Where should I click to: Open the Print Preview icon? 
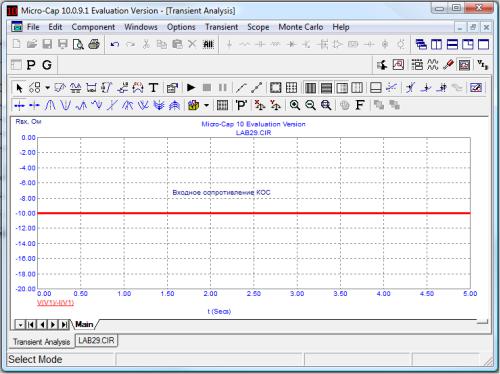coord(78,44)
